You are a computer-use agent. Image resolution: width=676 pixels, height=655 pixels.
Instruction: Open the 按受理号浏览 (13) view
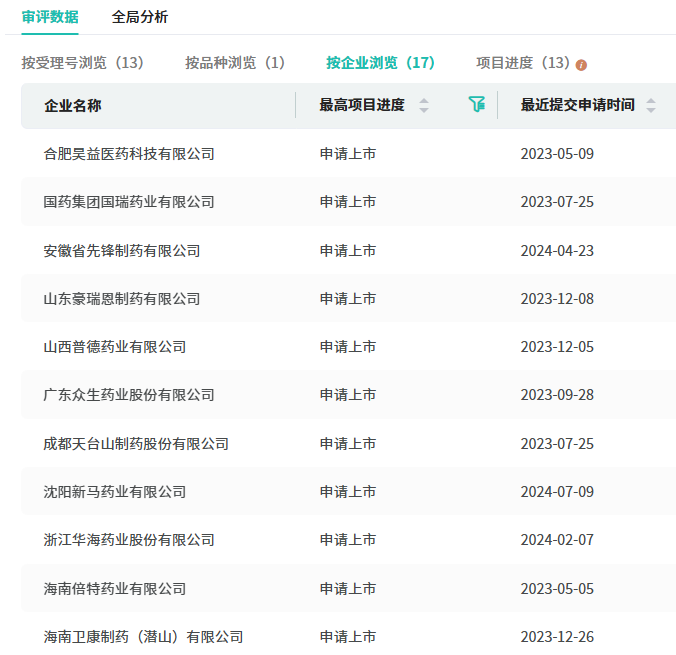click(83, 63)
